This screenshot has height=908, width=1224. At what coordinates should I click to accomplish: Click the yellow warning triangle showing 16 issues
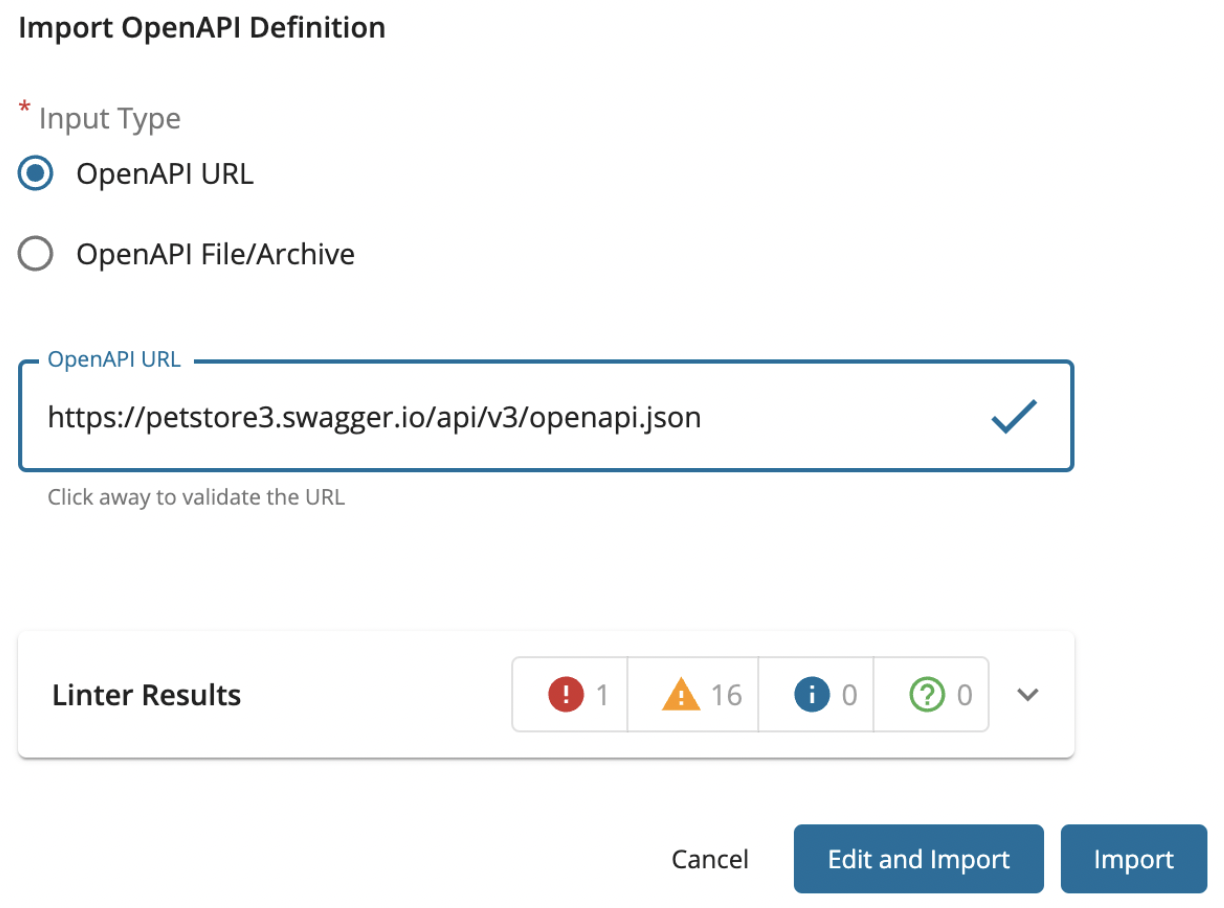pos(681,694)
